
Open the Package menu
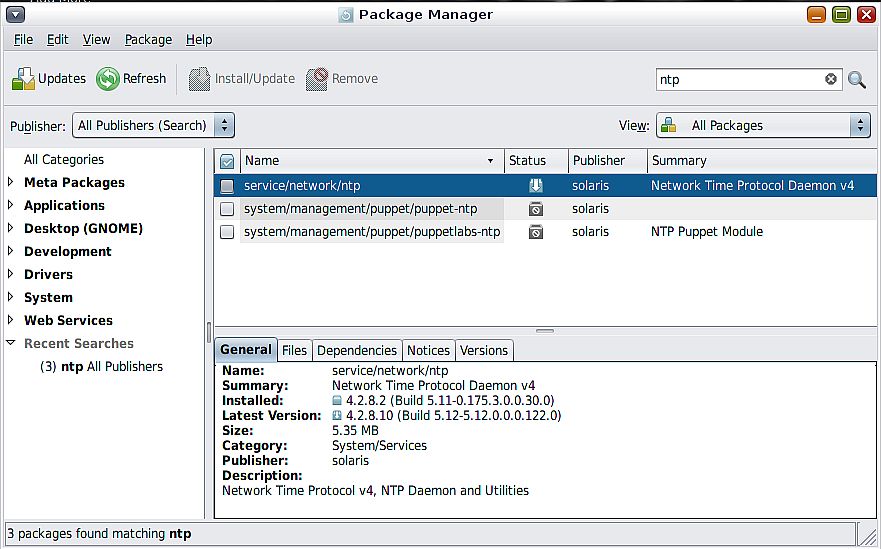coord(148,40)
